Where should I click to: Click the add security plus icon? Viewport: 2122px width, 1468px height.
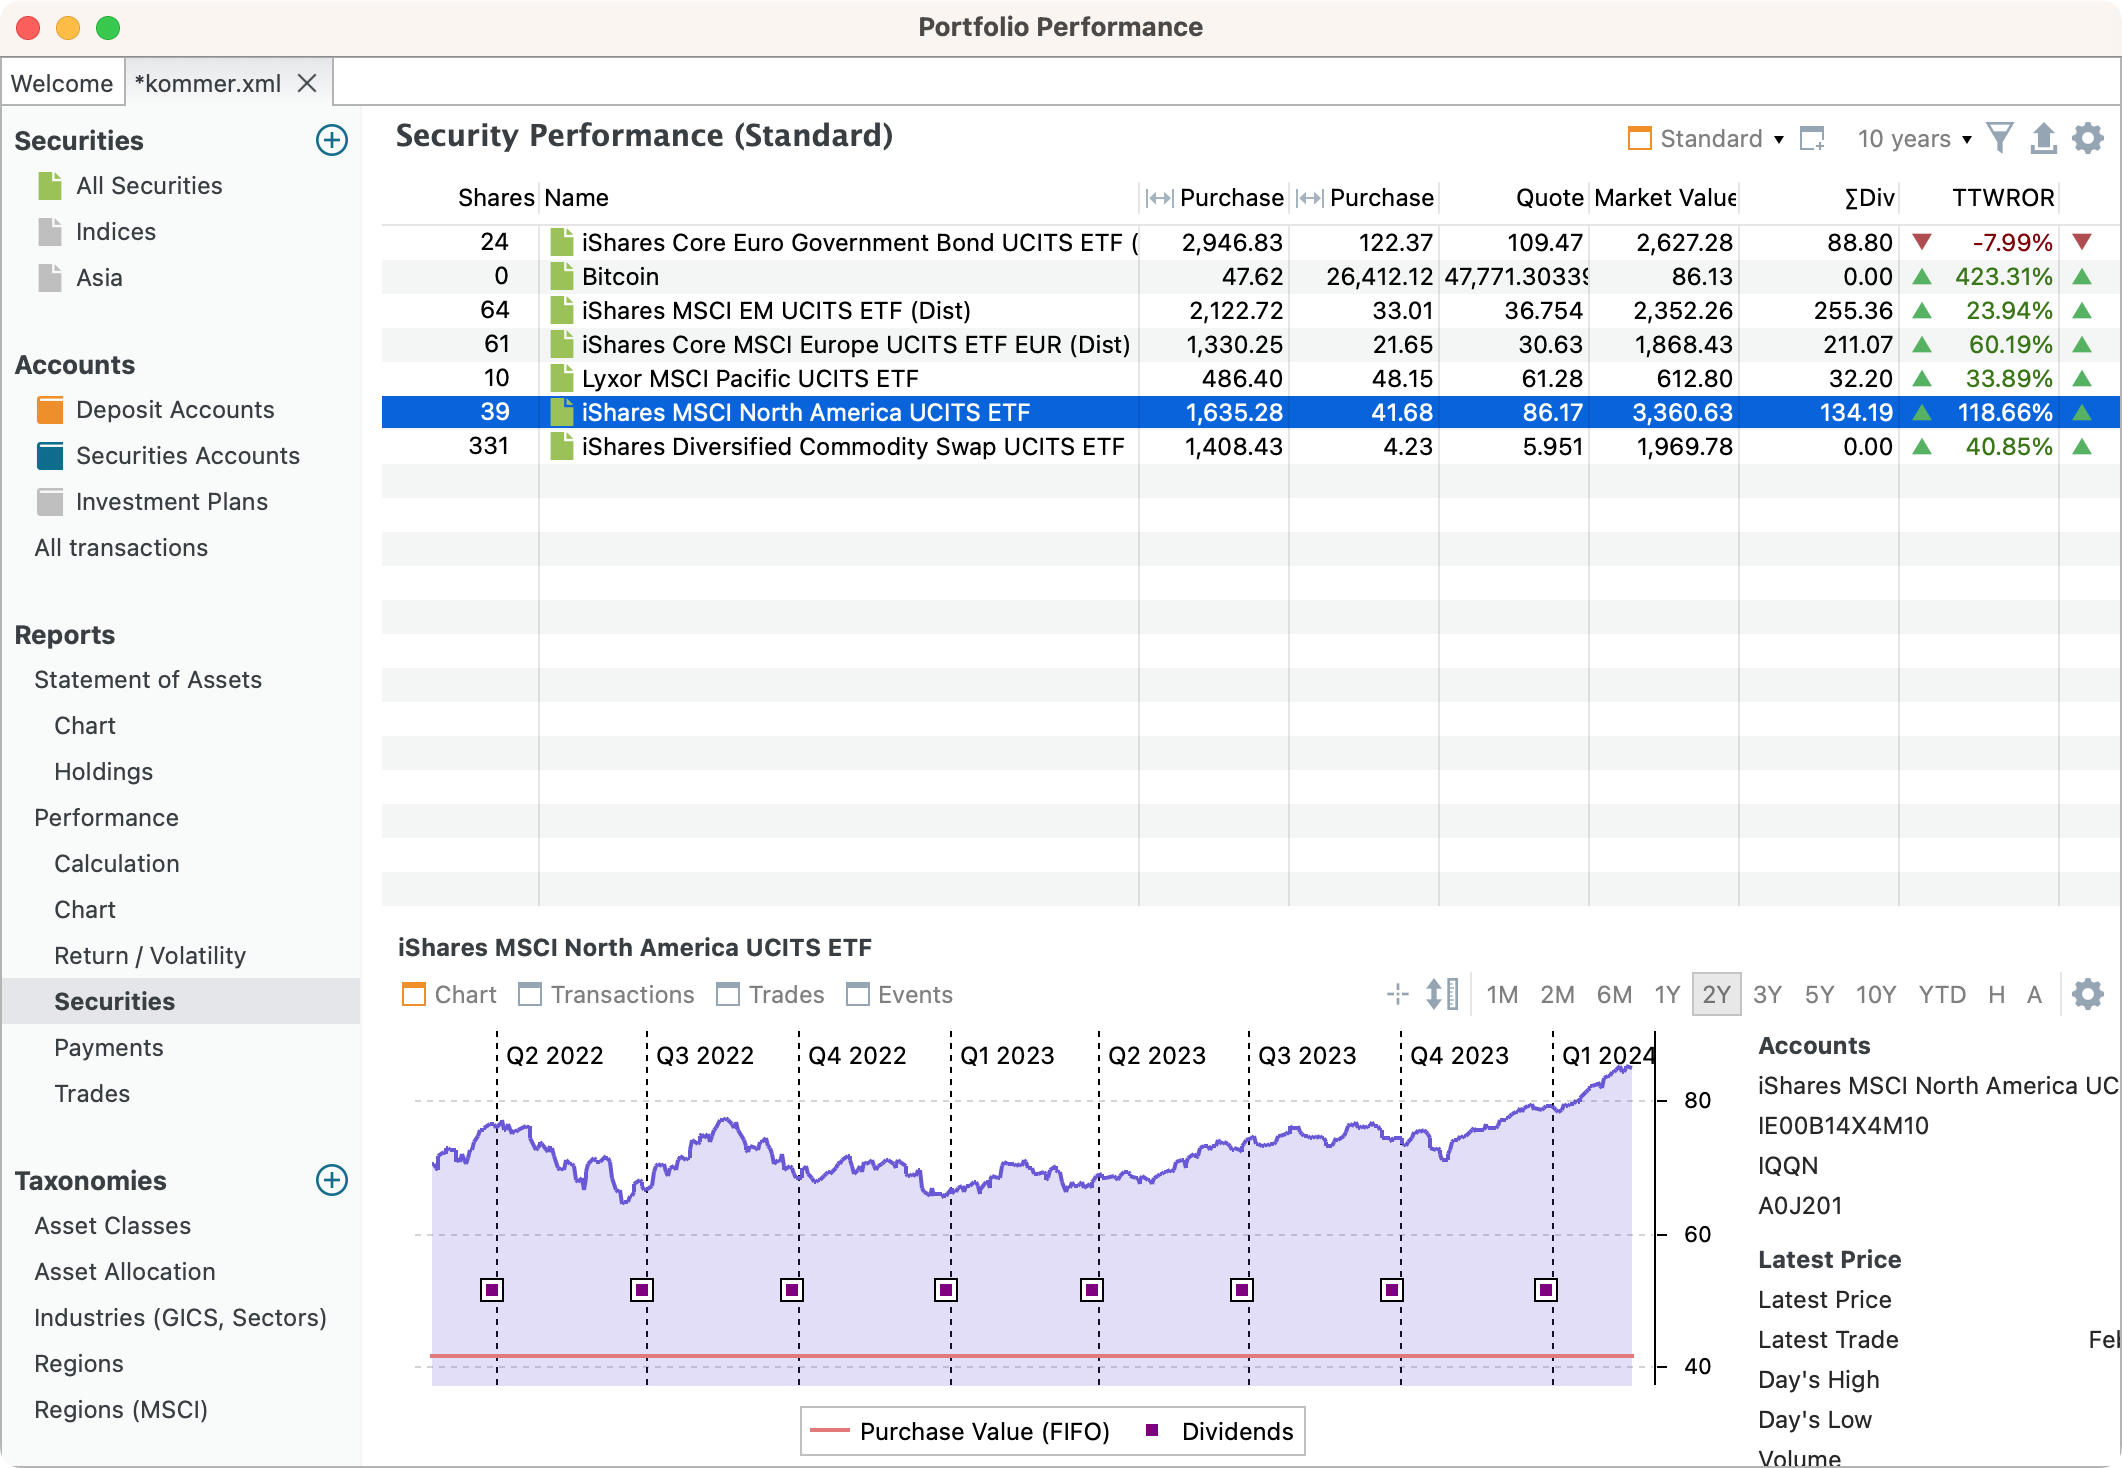click(331, 140)
